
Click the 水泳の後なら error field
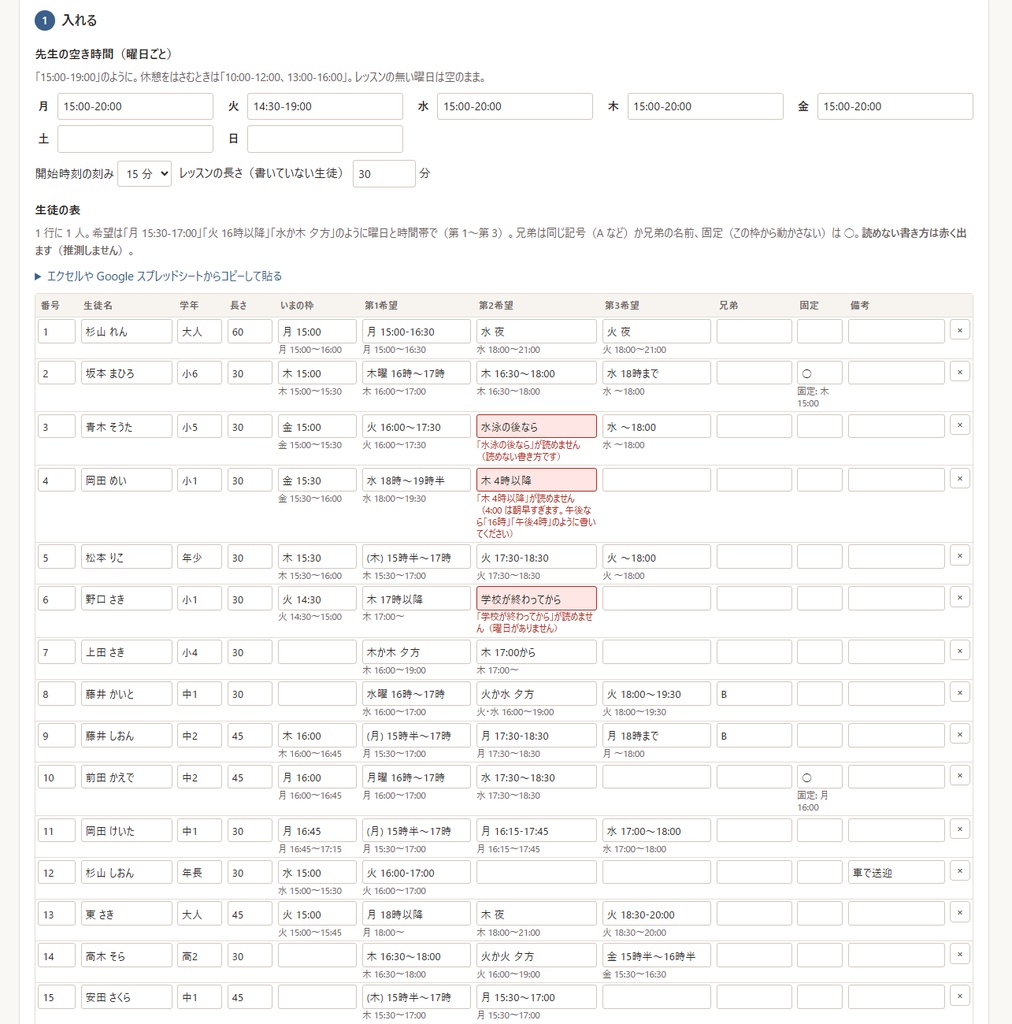(536, 426)
